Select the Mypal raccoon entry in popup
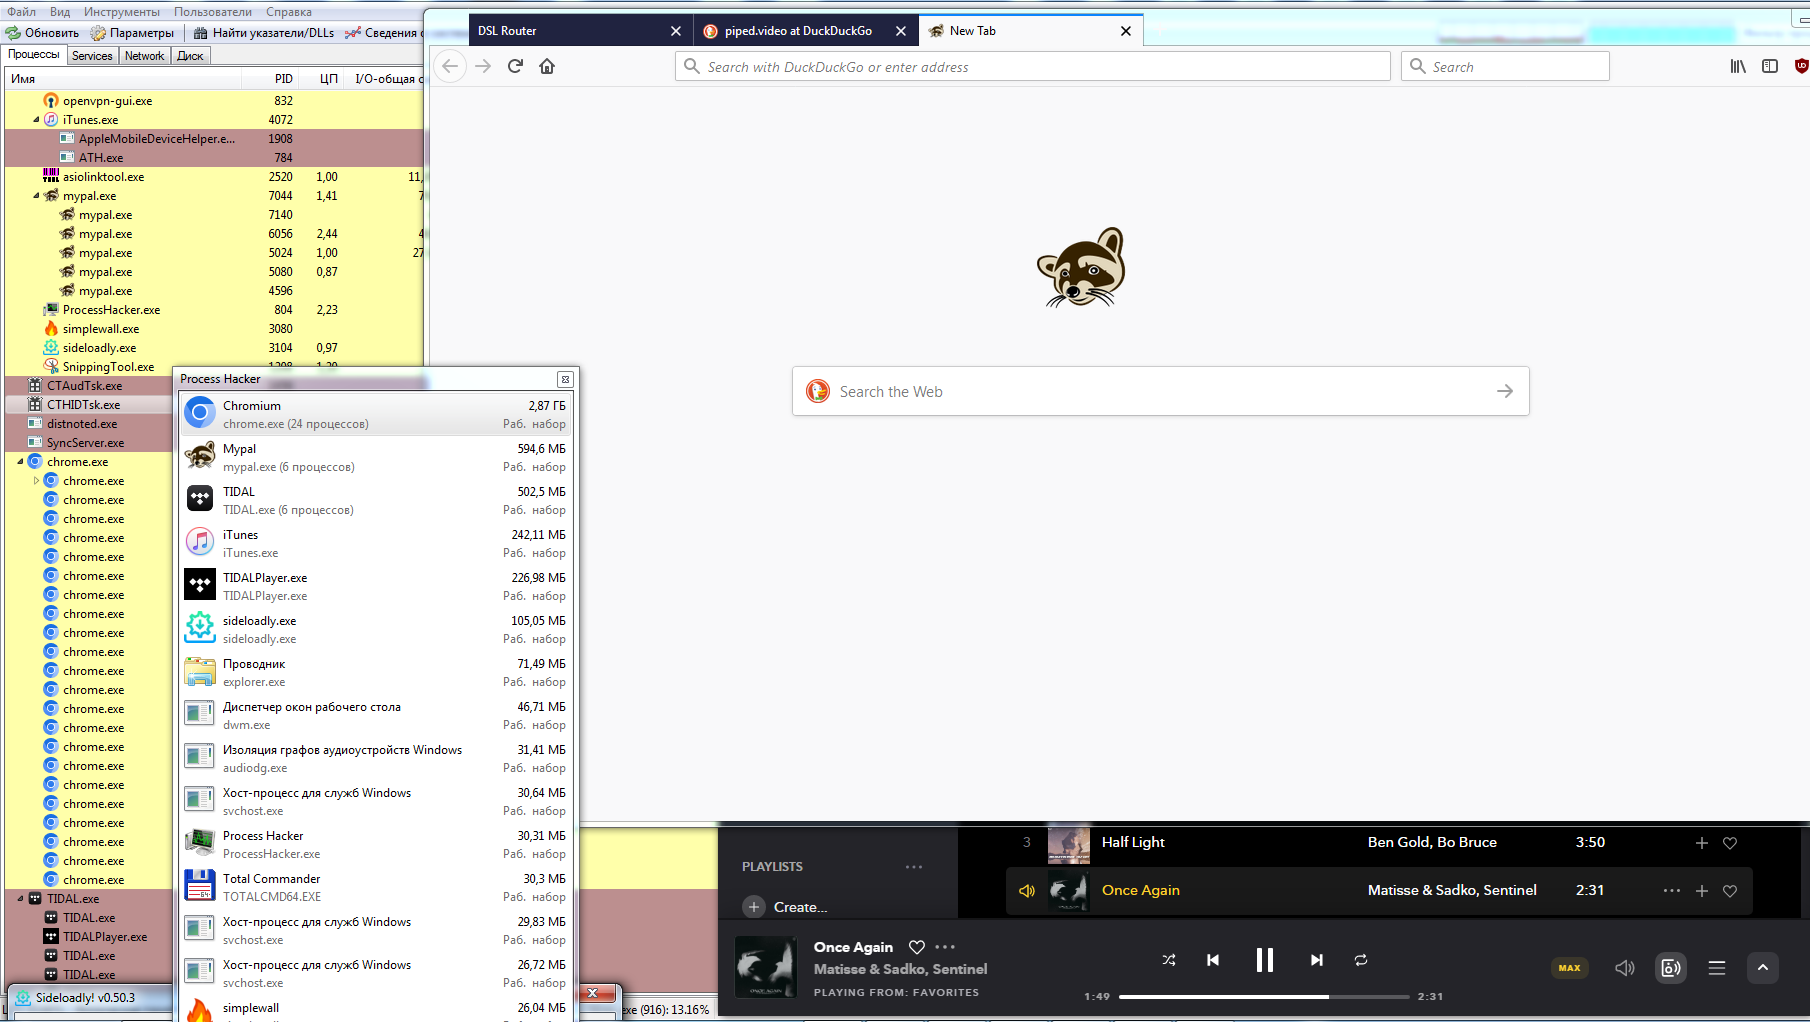The image size is (1810, 1022). pos(377,457)
